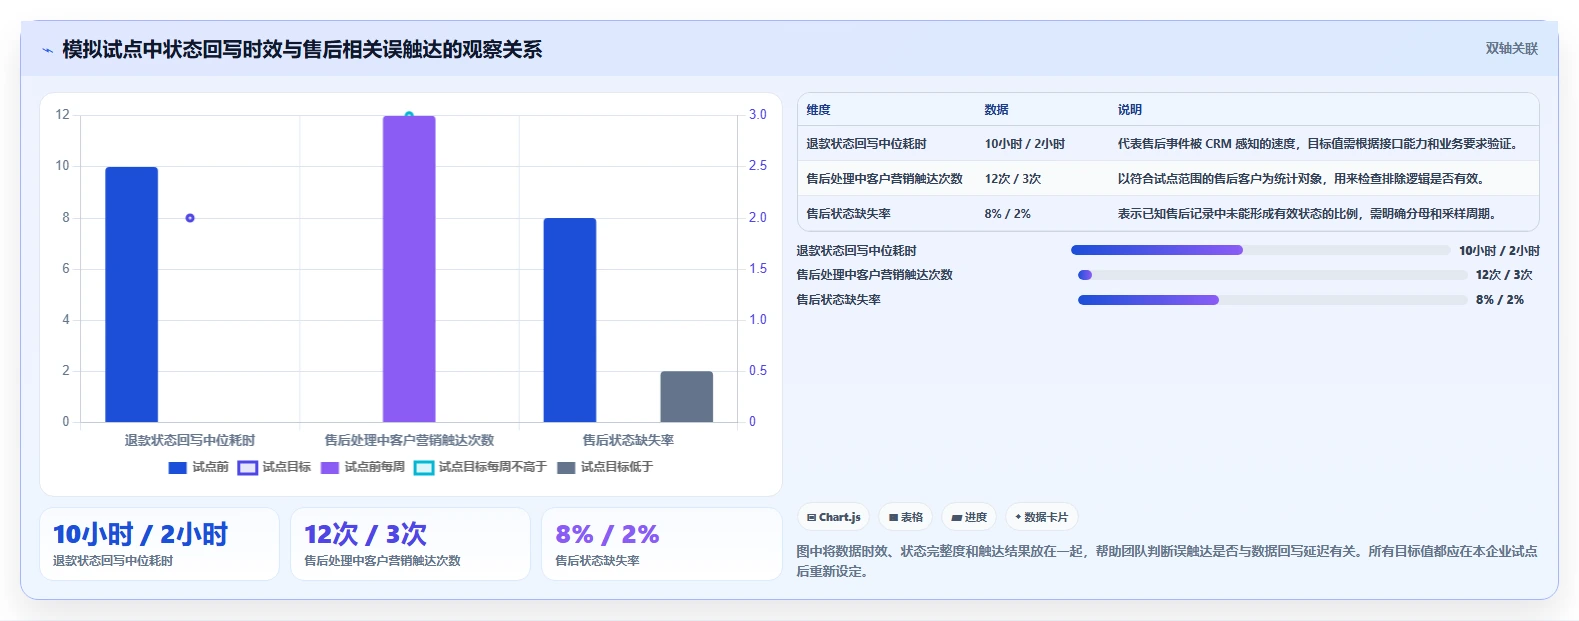Image resolution: width=1579 pixels, height=621 pixels.
Task: Click the 3.0 tick on the right axis
Action: (x=758, y=115)
